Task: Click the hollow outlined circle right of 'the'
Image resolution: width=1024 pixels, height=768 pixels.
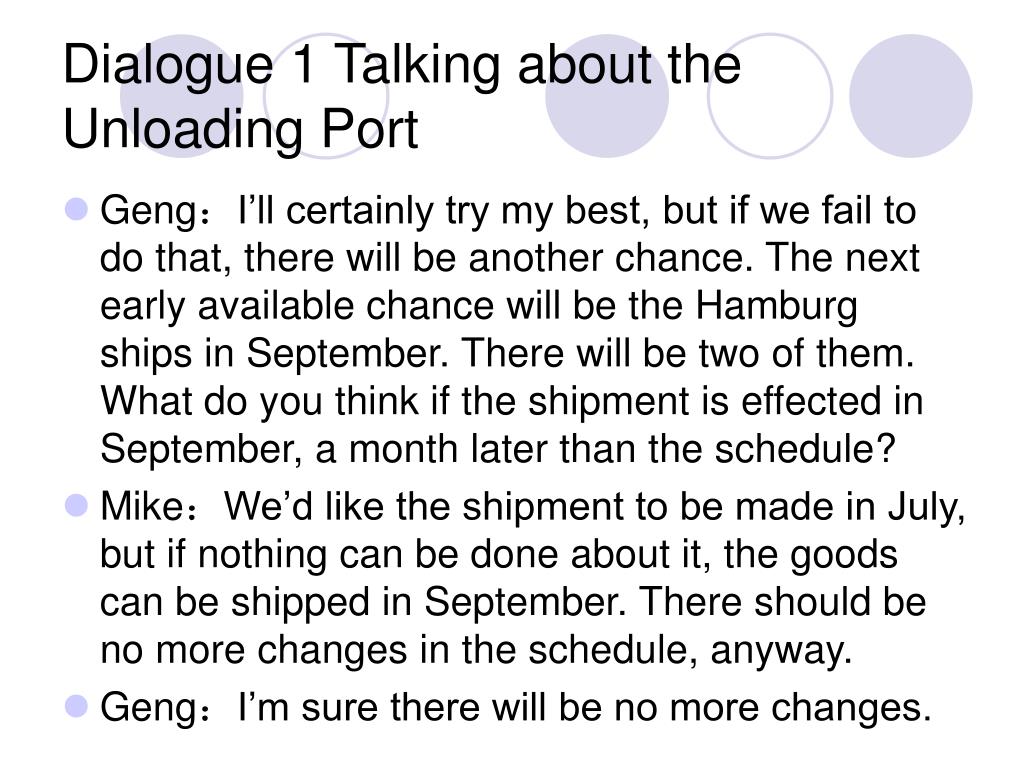Action: tap(770, 95)
